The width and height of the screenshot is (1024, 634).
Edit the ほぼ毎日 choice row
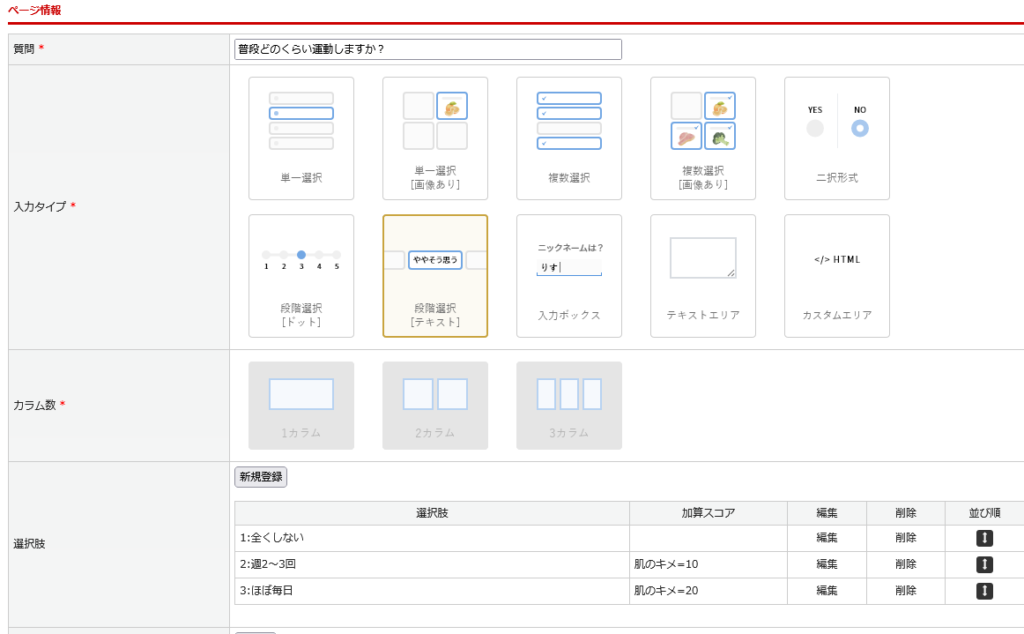(827, 591)
